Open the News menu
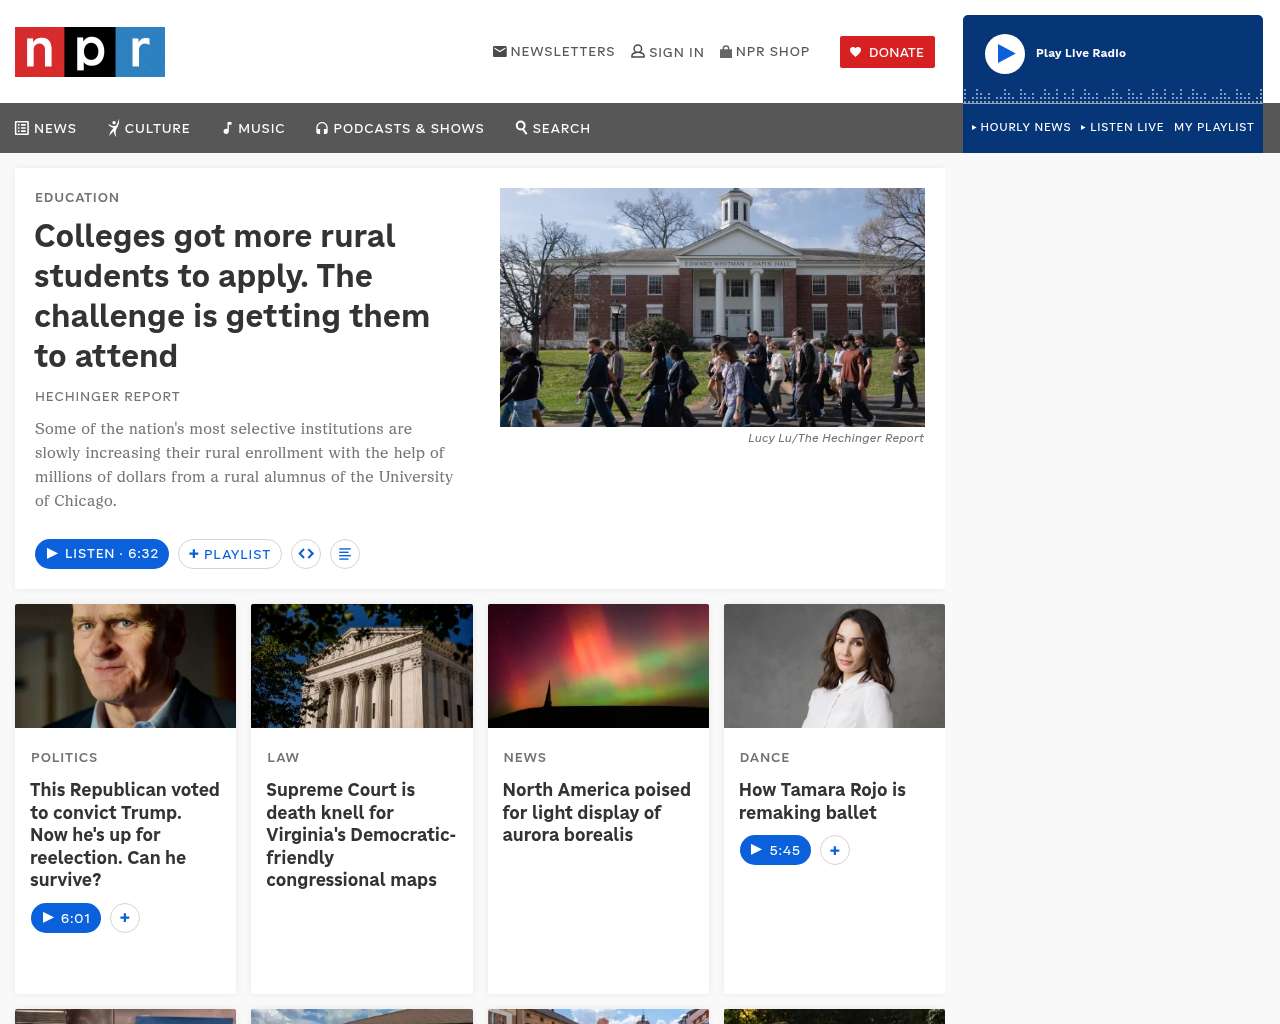 (x=46, y=128)
